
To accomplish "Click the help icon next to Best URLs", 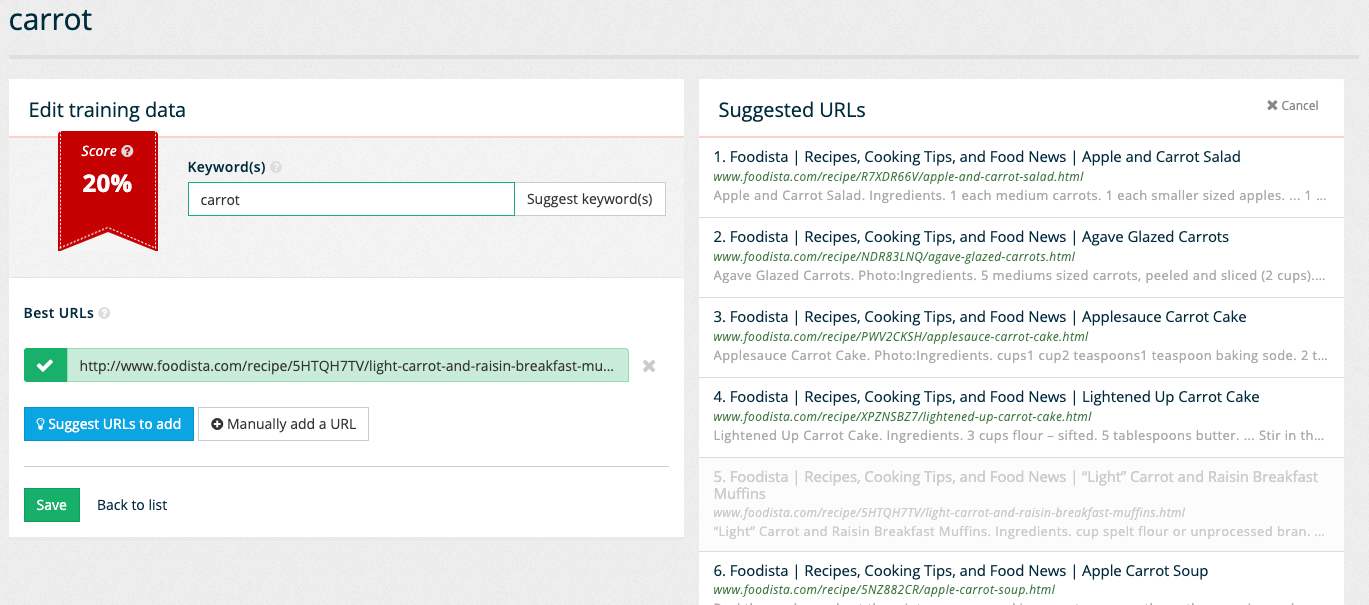I will pos(105,313).
